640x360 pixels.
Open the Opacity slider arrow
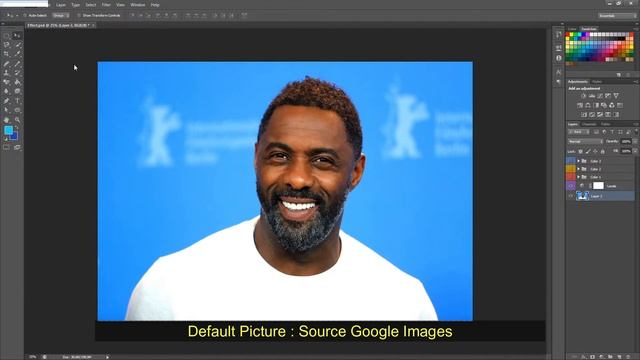[635, 141]
